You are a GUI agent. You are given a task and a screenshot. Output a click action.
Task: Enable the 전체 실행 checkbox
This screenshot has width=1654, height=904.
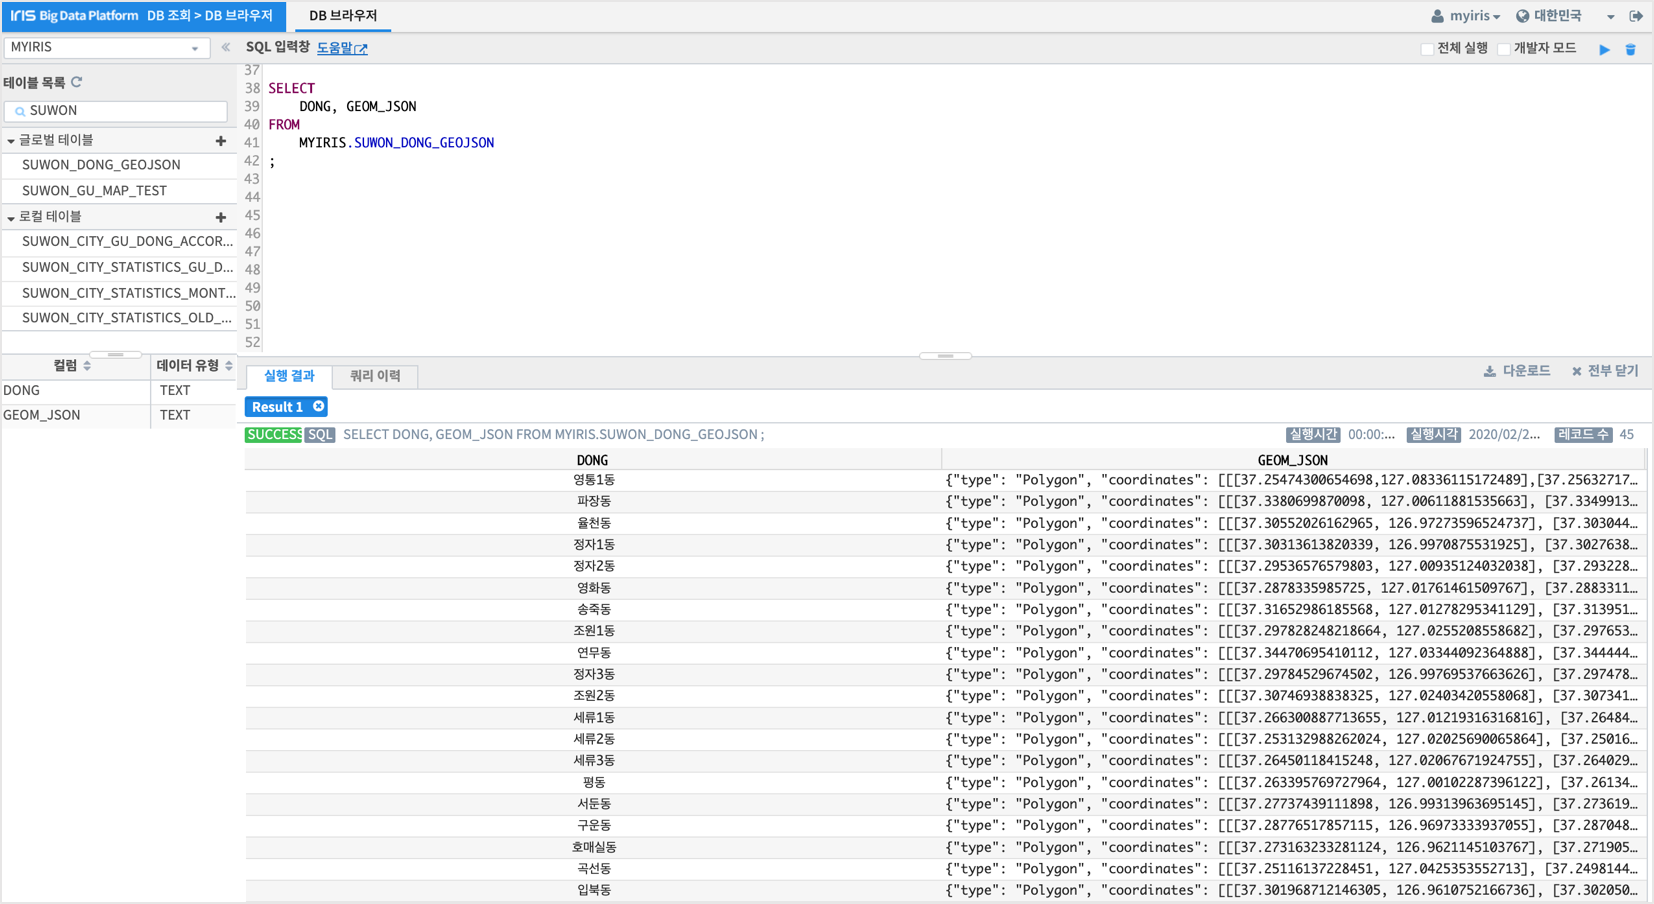(1427, 49)
